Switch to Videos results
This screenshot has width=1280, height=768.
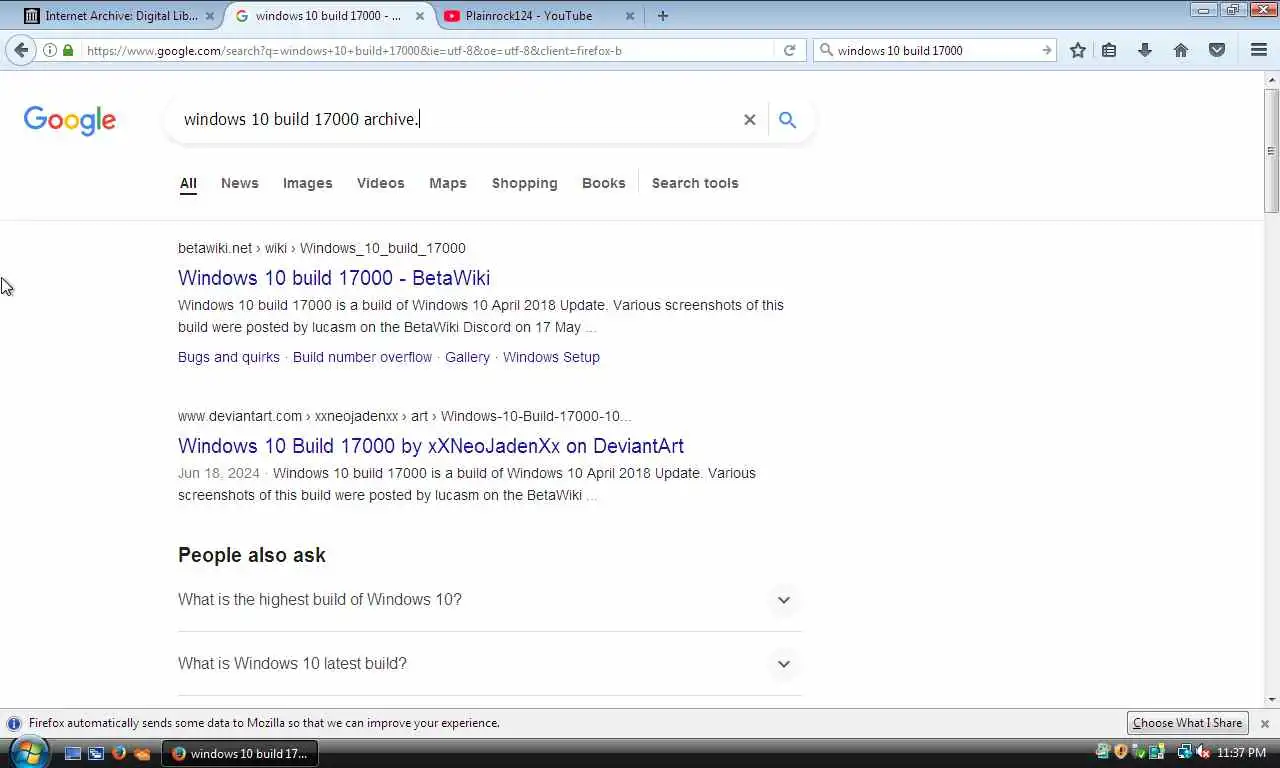coord(381,183)
